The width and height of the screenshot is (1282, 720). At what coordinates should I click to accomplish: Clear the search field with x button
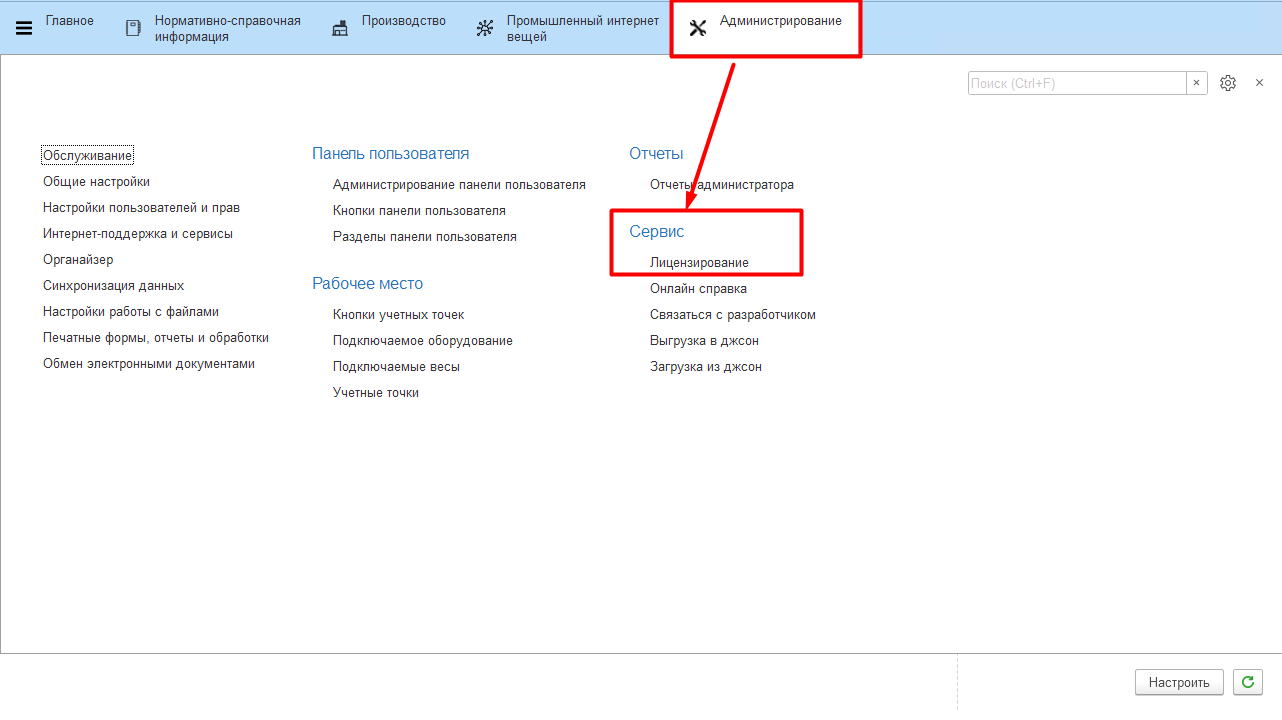[1196, 83]
